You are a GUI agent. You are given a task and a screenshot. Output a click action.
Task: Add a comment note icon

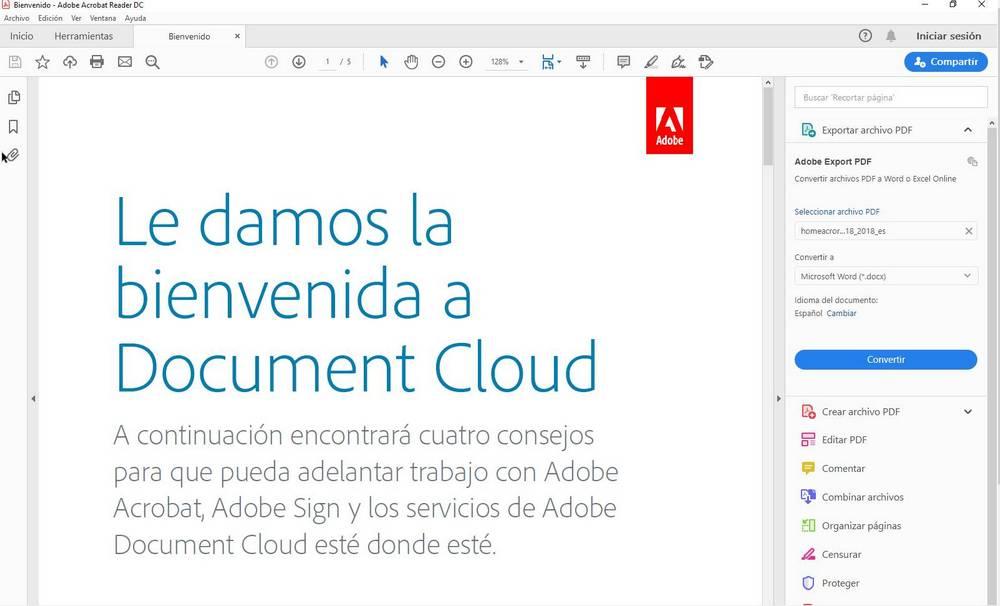coord(624,62)
